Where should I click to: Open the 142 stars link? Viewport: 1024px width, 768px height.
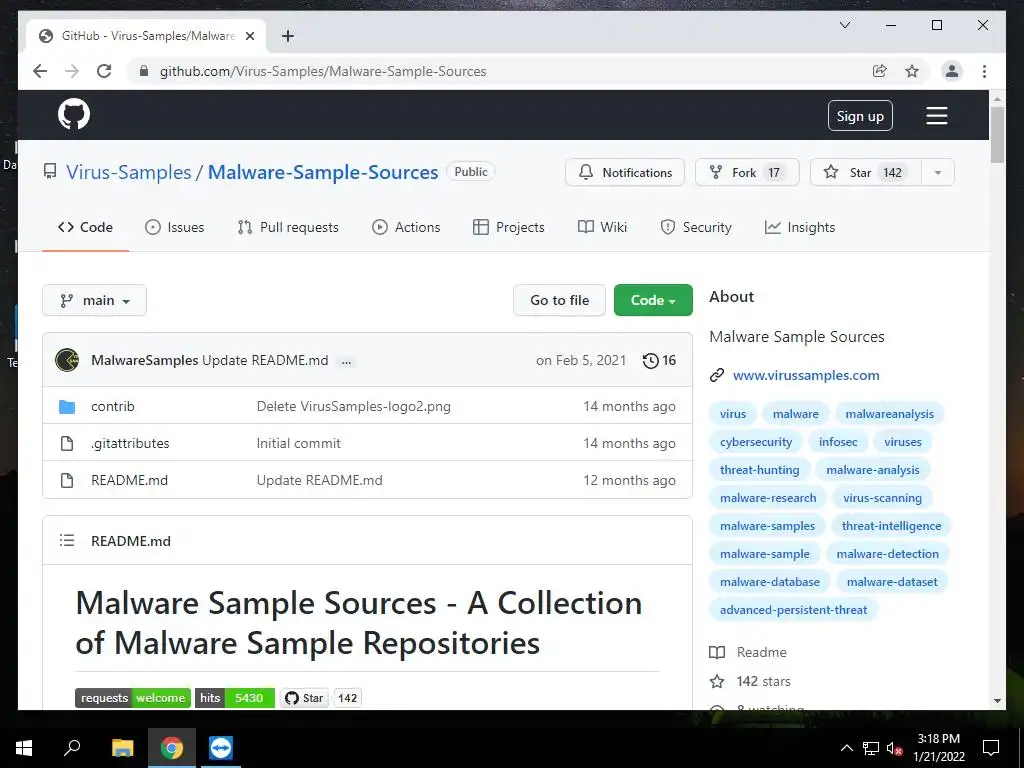click(750, 681)
